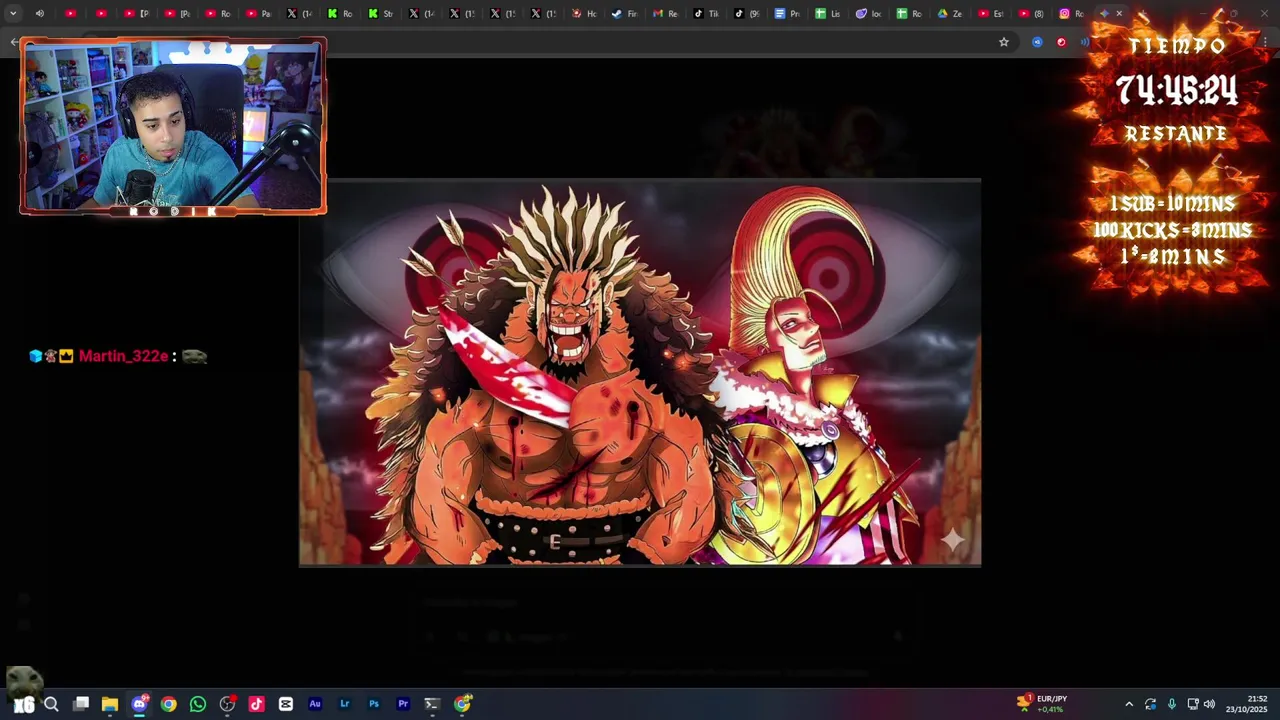The height and width of the screenshot is (720, 1280).
Task: Open the second Chrome profile icon on taskbar
Action: pos(462,704)
